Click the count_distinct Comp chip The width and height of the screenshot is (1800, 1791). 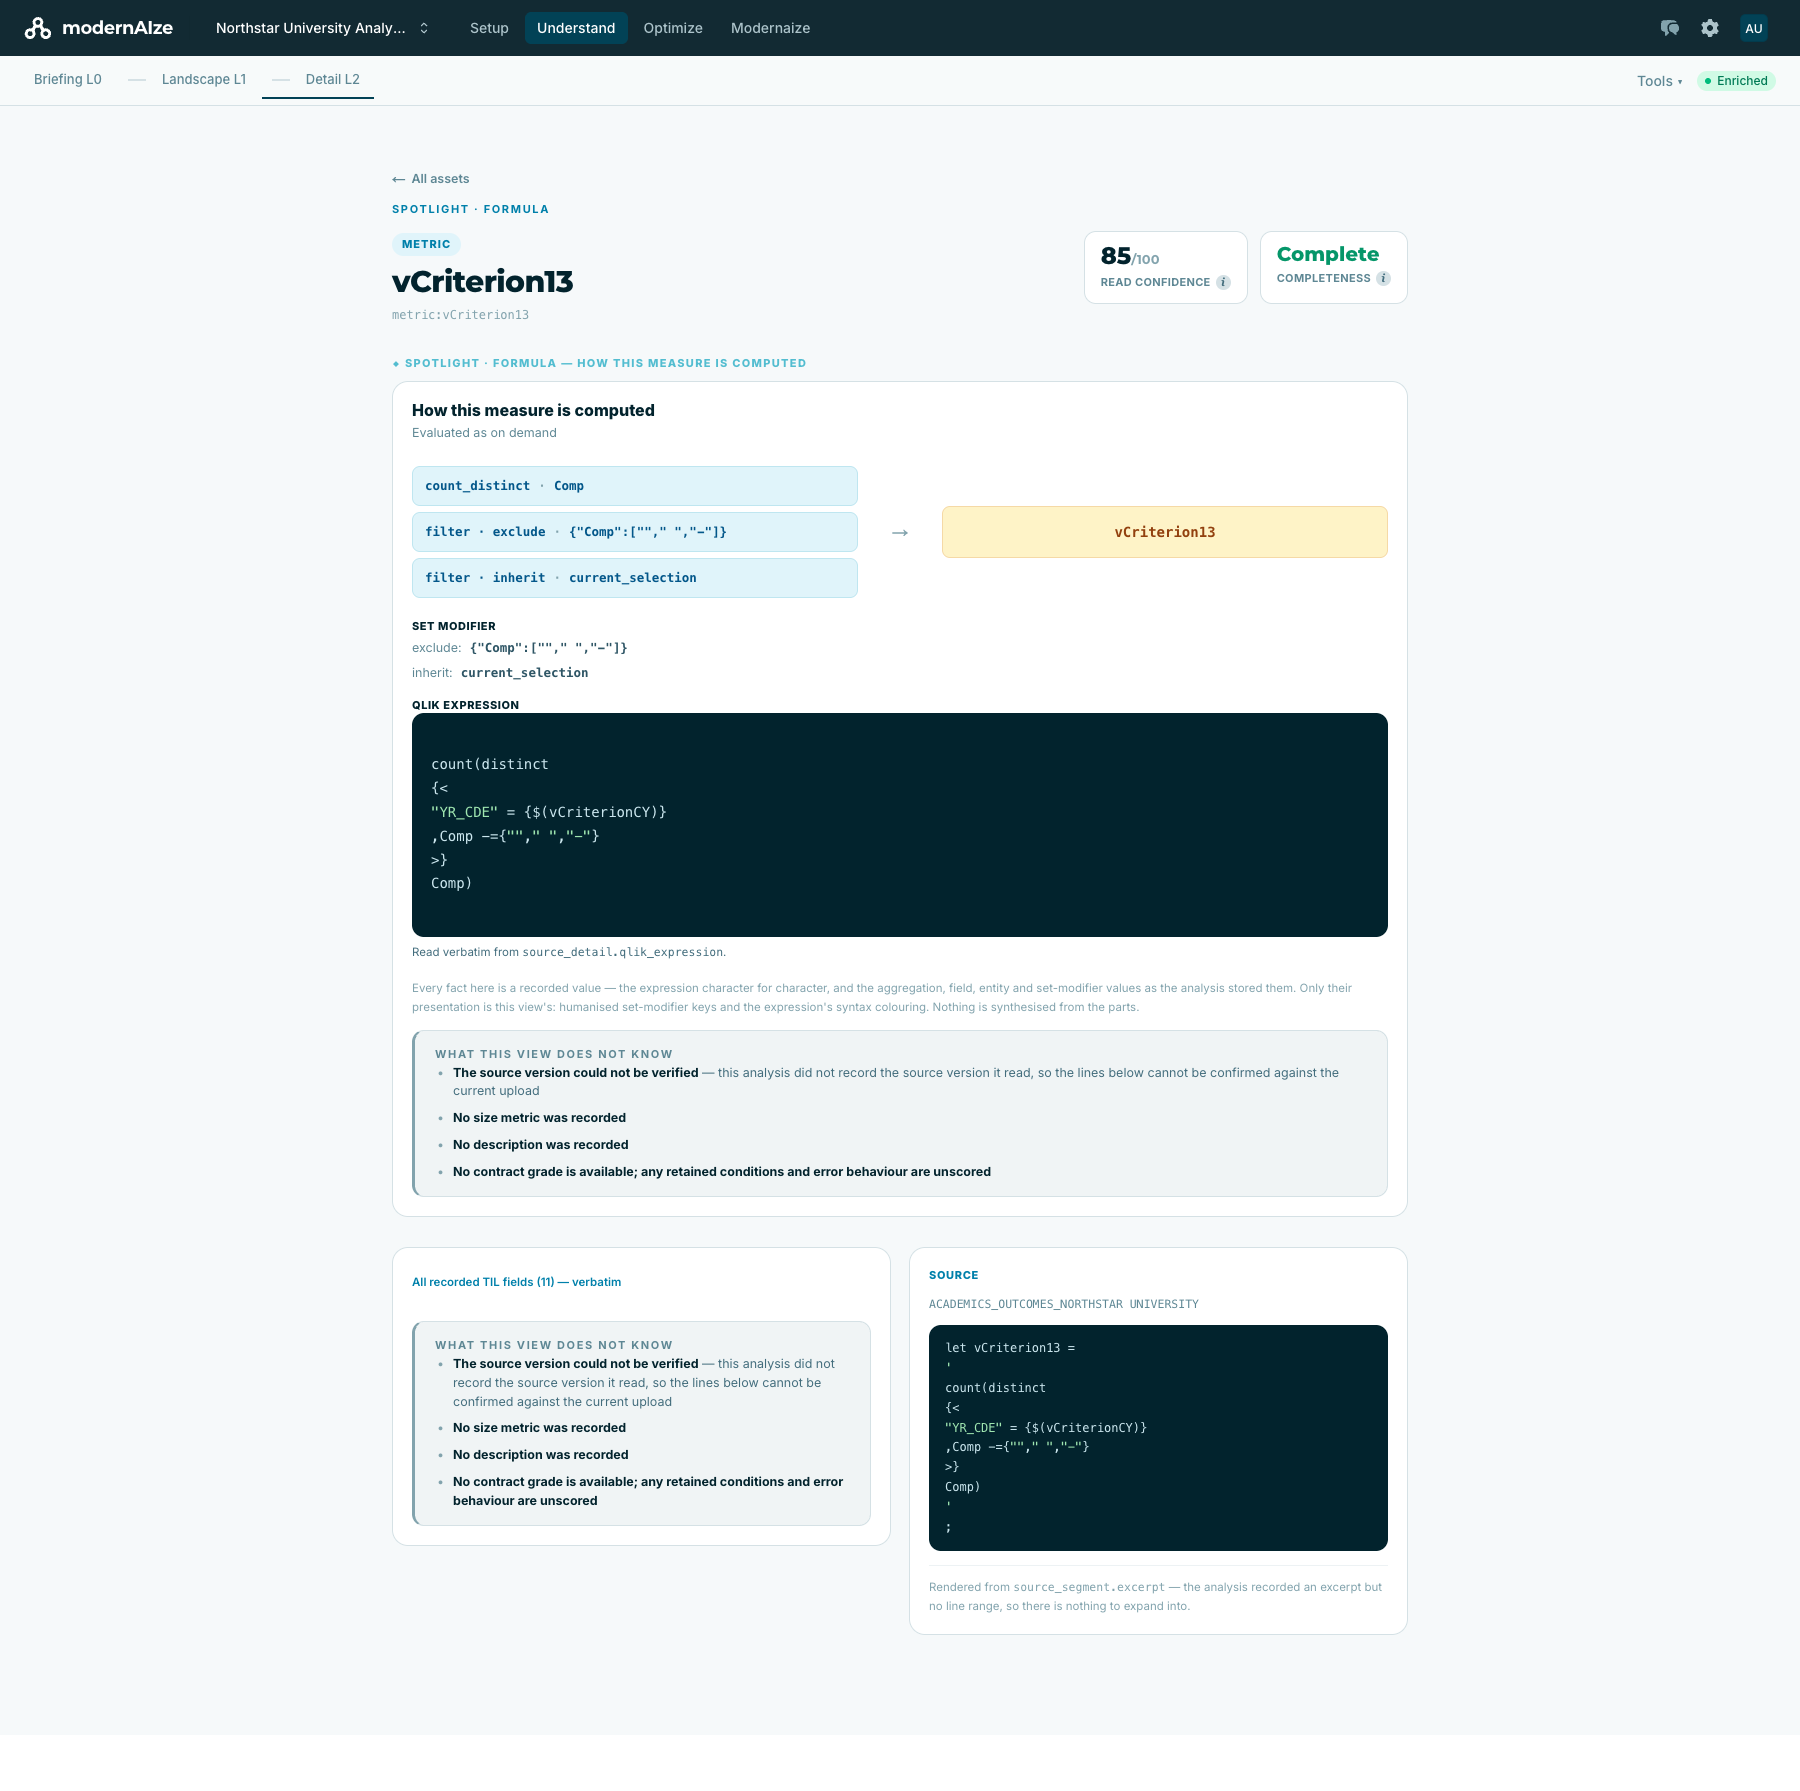tap(634, 486)
